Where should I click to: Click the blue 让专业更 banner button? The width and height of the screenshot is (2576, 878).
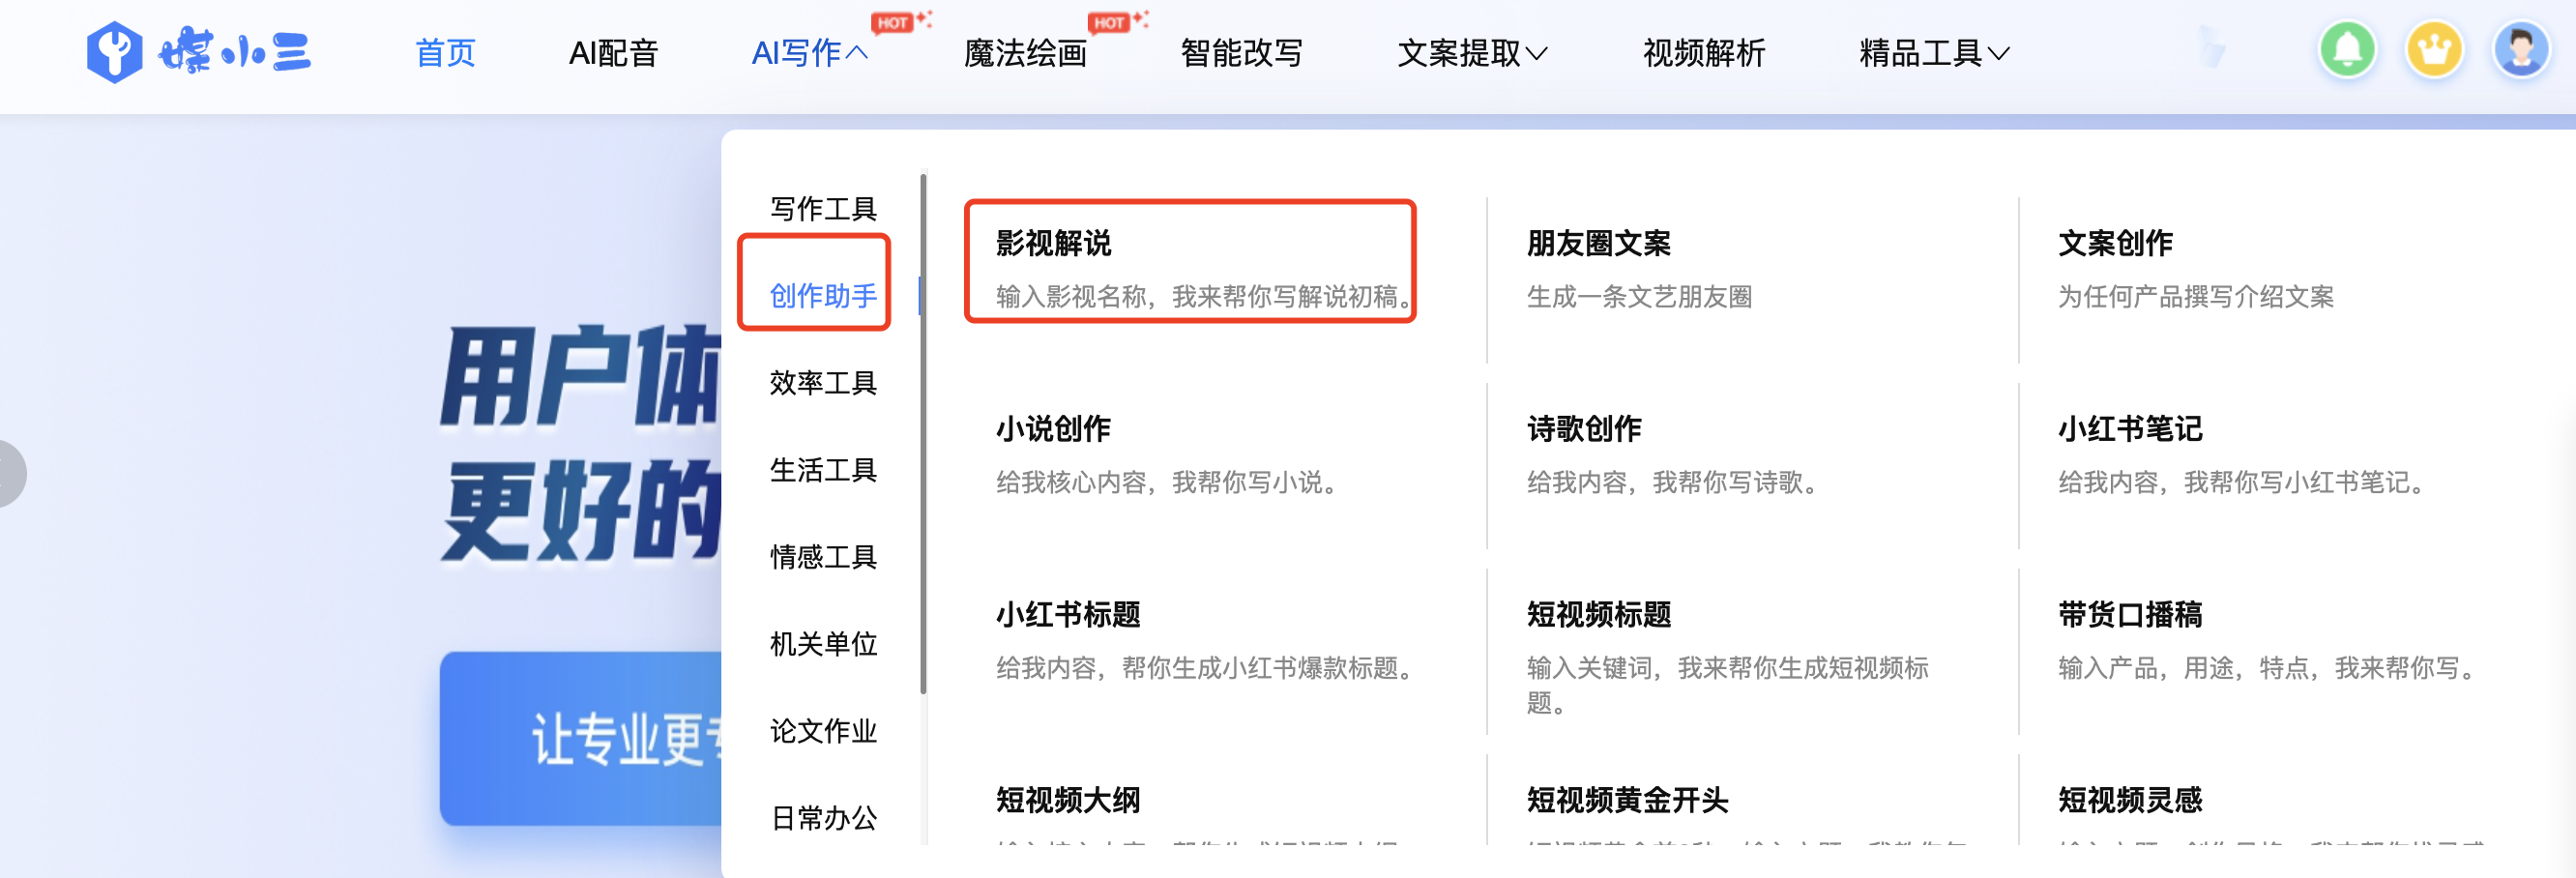pyautogui.click(x=581, y=739)
